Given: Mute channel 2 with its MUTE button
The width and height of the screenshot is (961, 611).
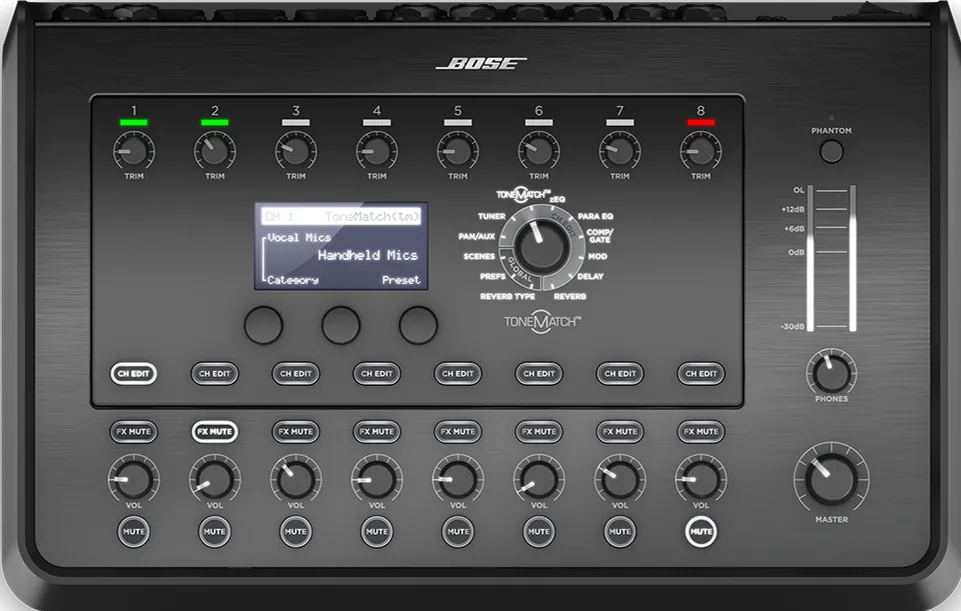Looking at the screenshot, I should coord(215,531).
